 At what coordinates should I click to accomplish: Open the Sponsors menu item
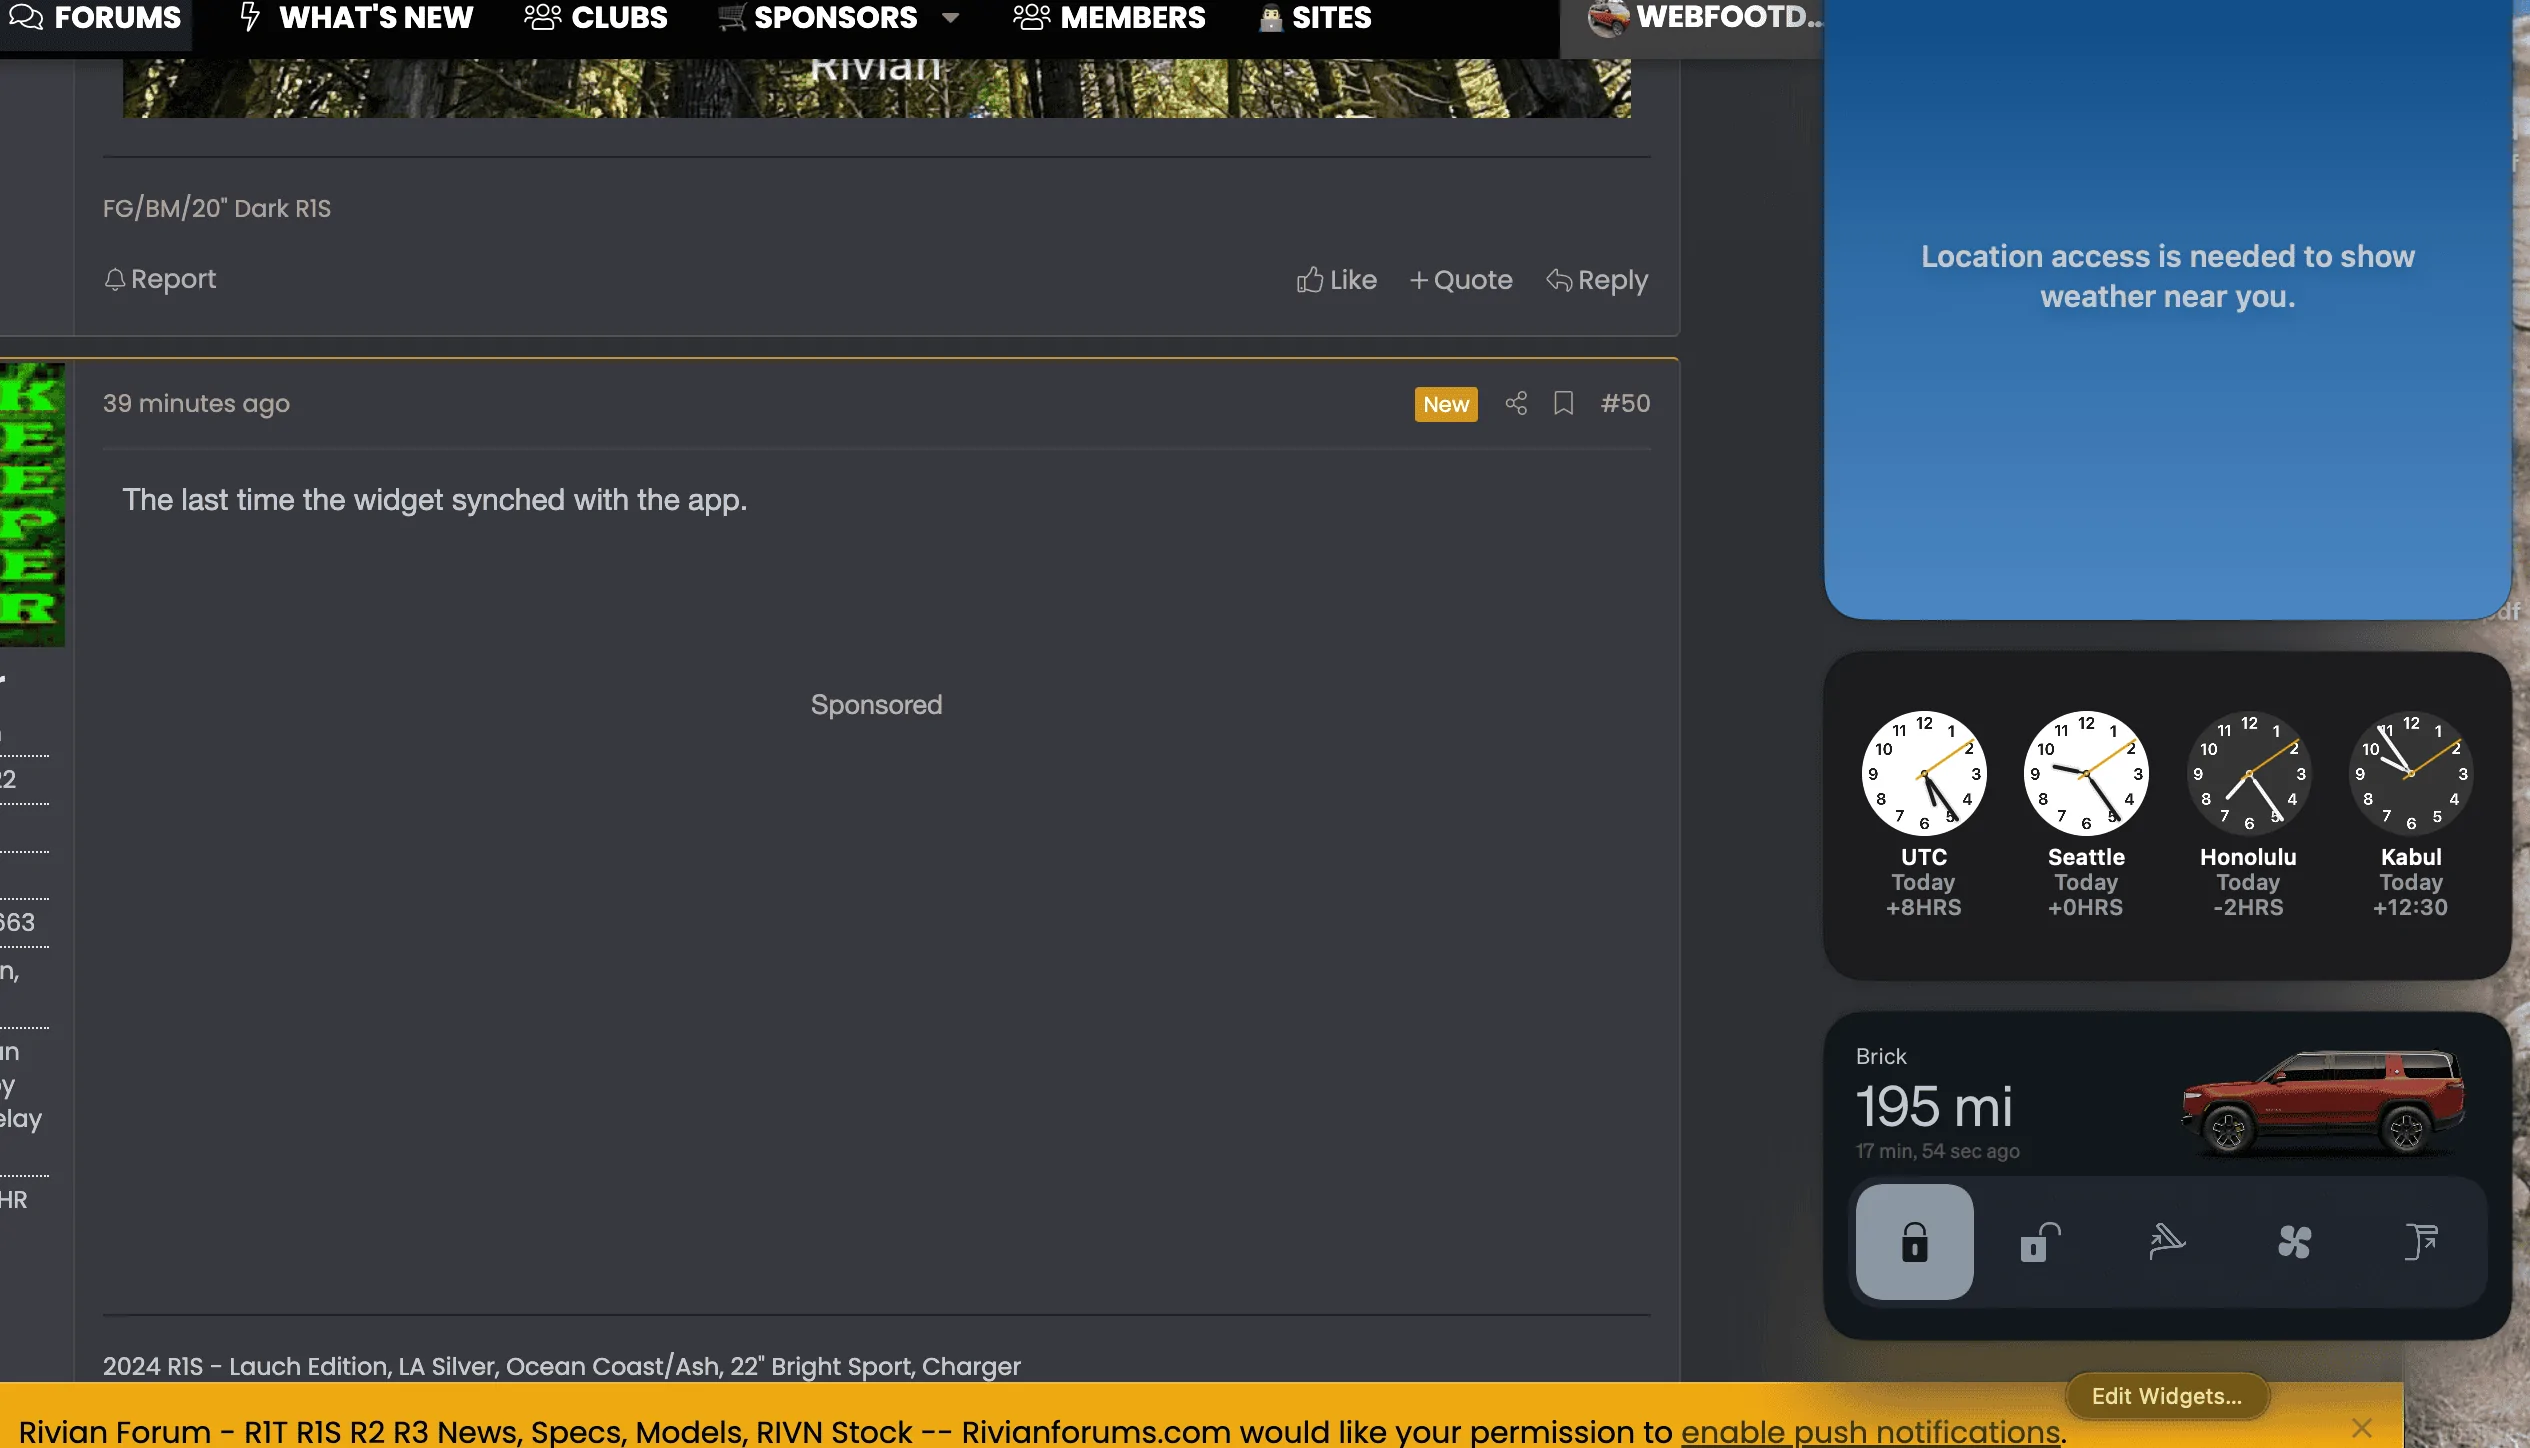point(818,18)
